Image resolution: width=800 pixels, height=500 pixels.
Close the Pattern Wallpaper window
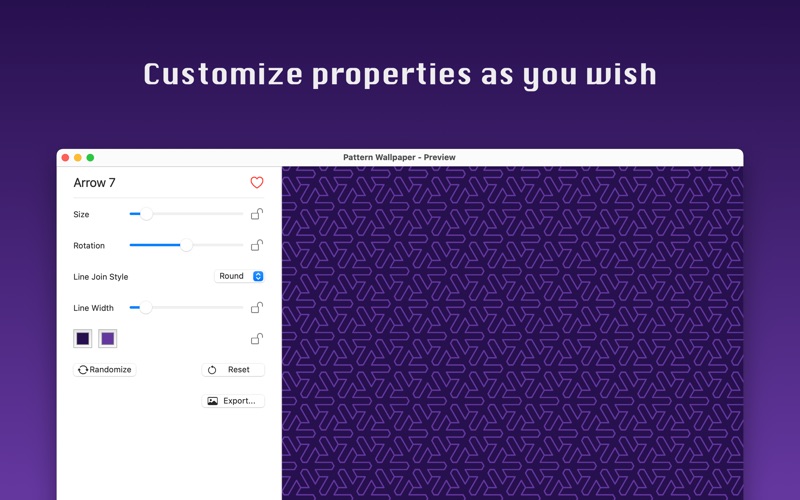[x=65, y=157]
